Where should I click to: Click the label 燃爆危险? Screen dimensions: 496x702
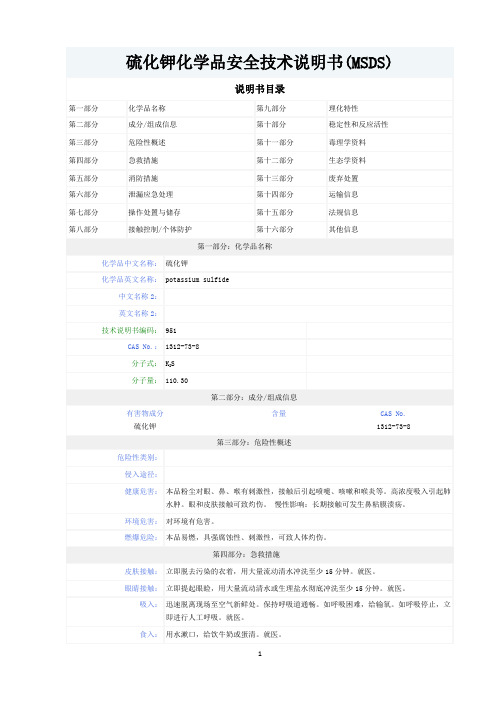click(x=141, y=537)
